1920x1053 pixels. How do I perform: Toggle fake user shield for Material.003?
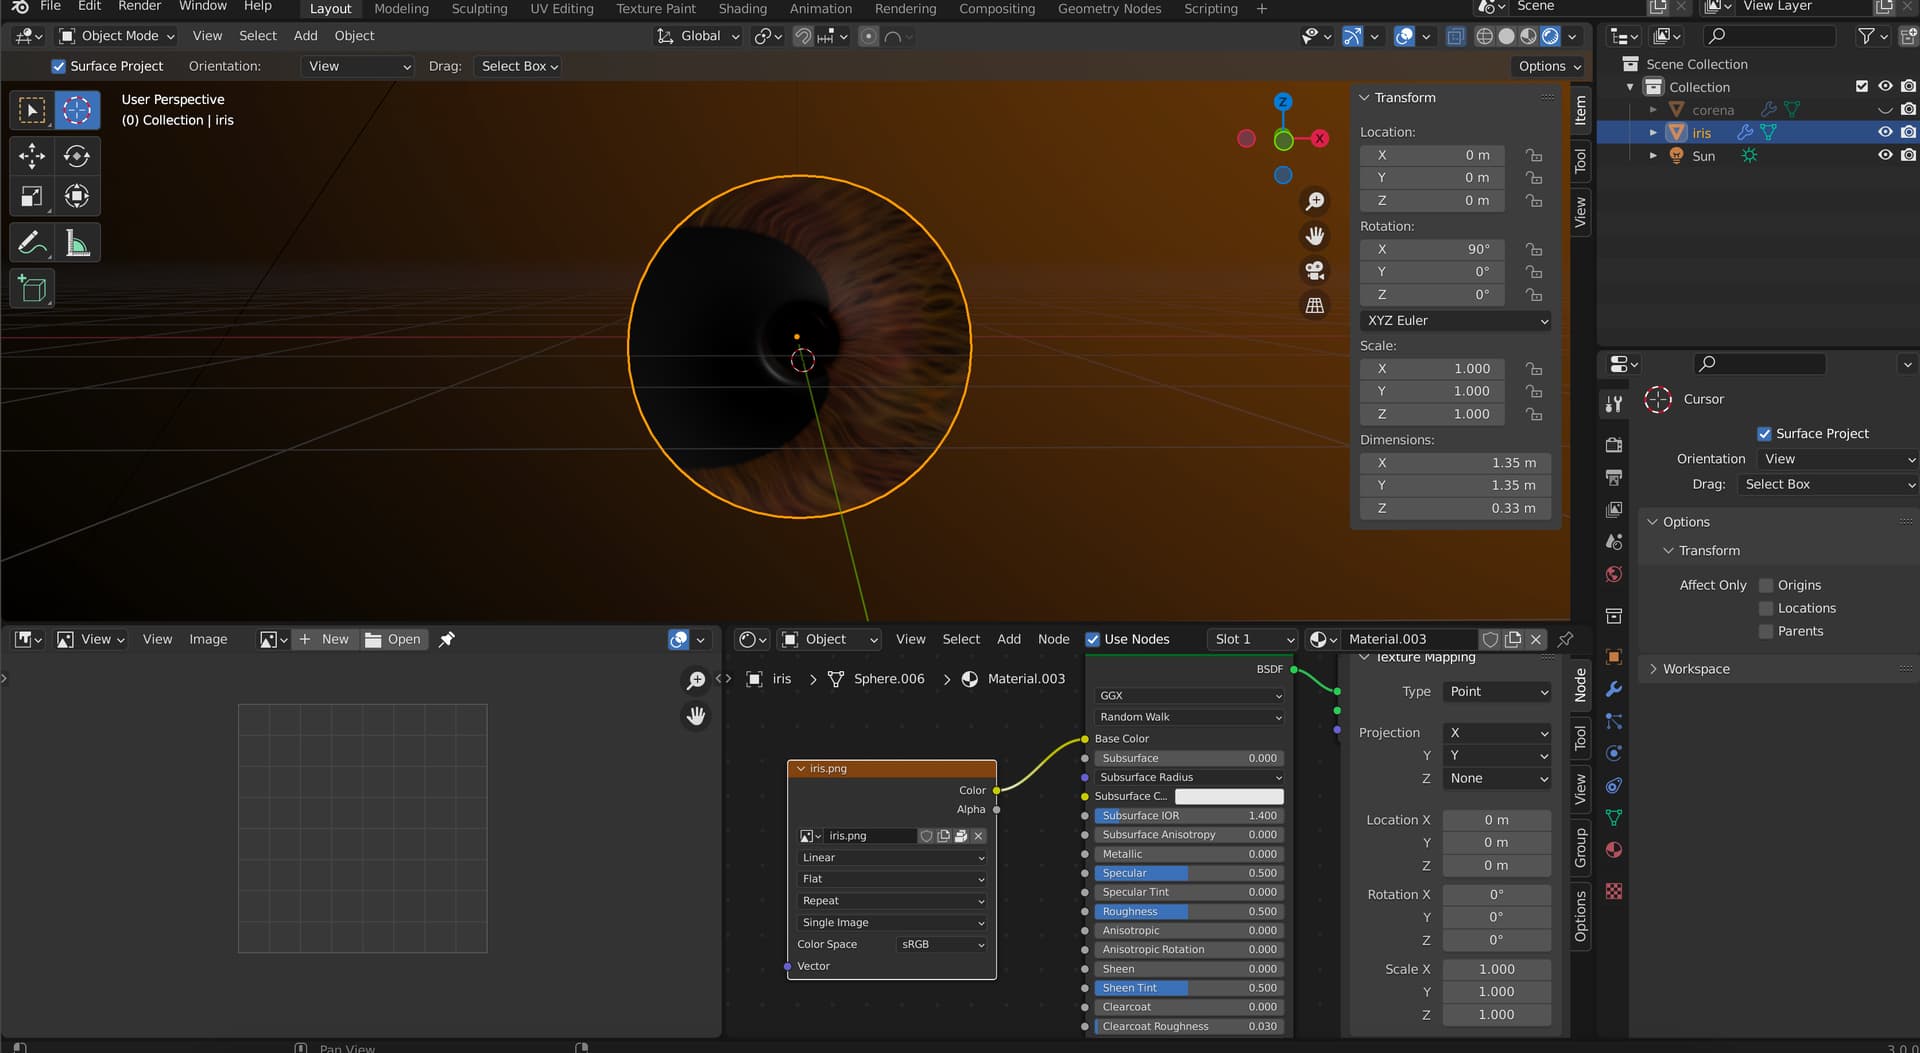pos(1490,639)
